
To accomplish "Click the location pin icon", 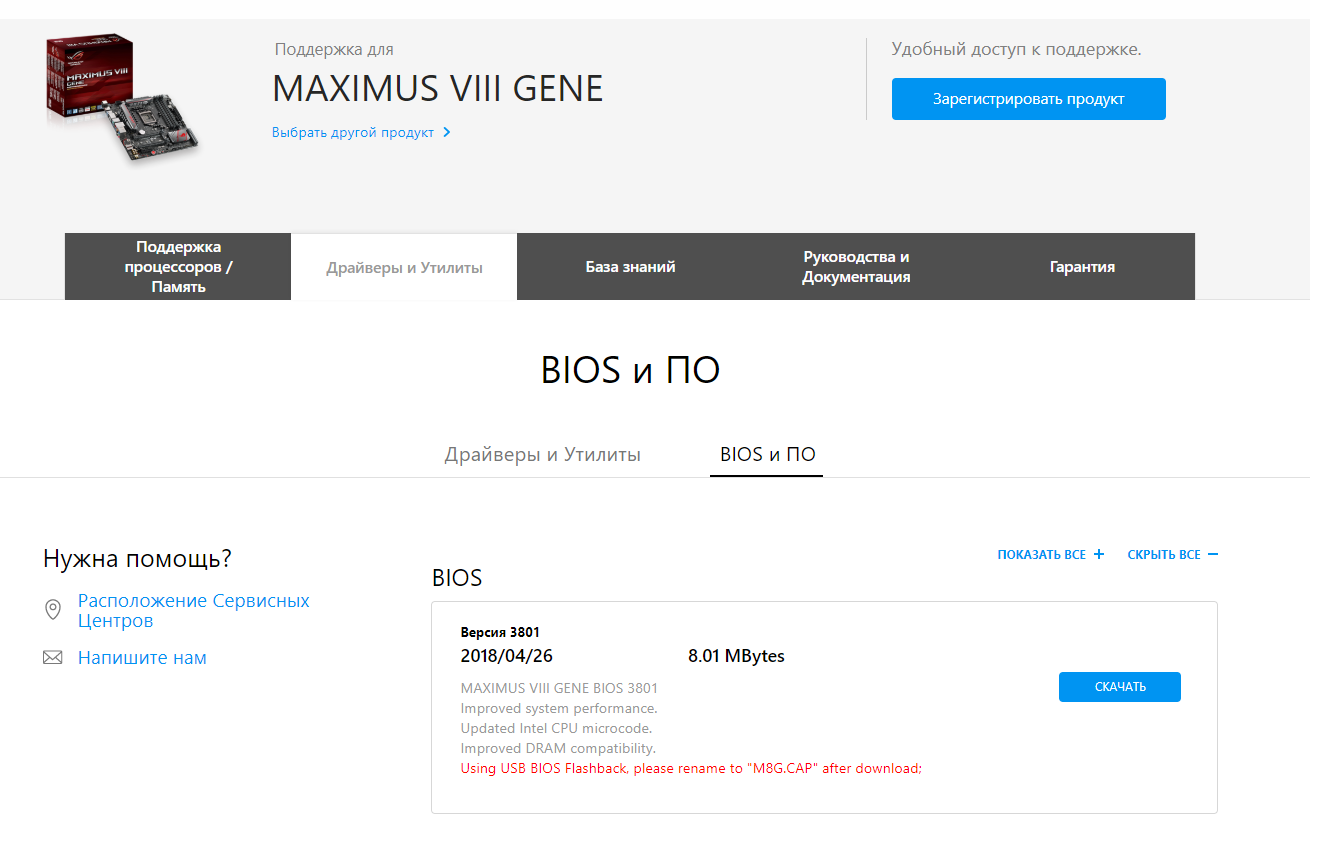I will click(53, 610).
